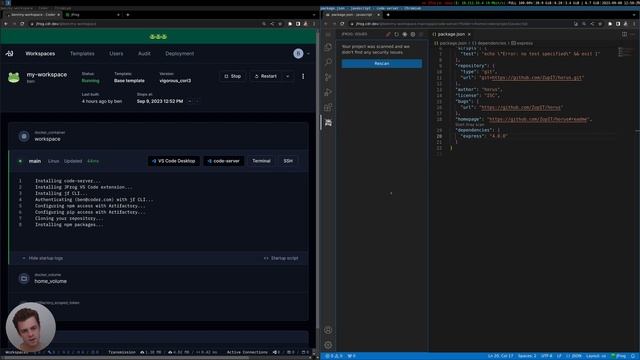Open the Explorer view in the activity bar
The image size is (640, 360).
point(328,47)
